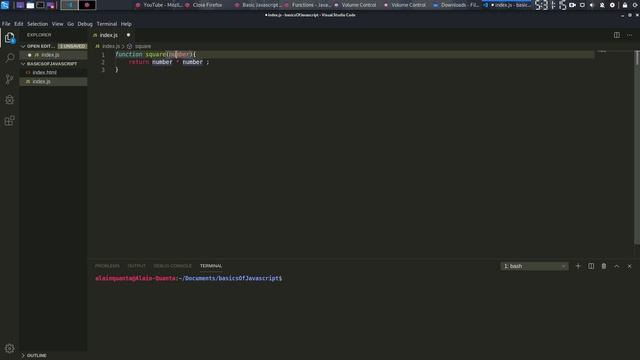Open the Source Control view
Viewport: 640px width, 360px height.
pyautogui.click(x=9, y=79)
